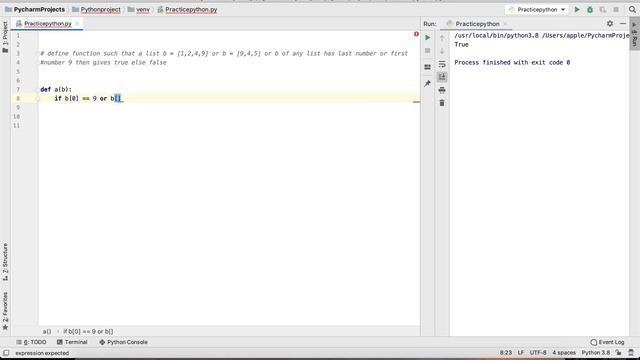Select the Practicepython run tab

[x=477, y=24]
